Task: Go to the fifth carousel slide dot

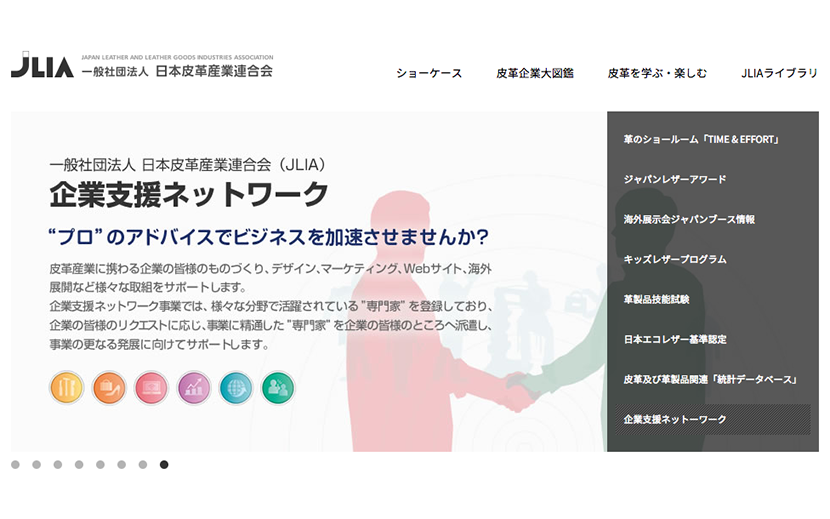Action: click(100, 464)
